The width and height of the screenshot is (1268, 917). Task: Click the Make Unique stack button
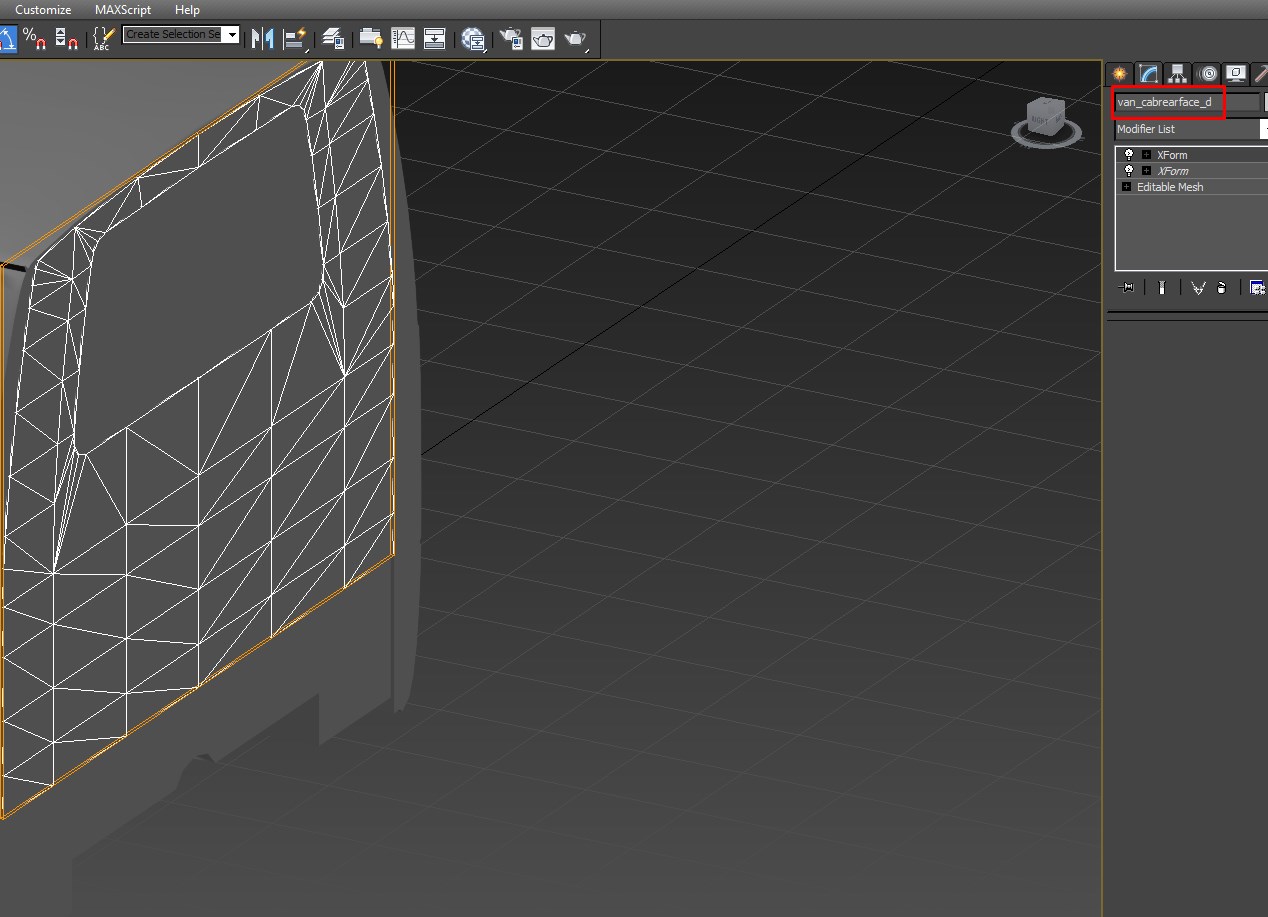click(1198, 288)
